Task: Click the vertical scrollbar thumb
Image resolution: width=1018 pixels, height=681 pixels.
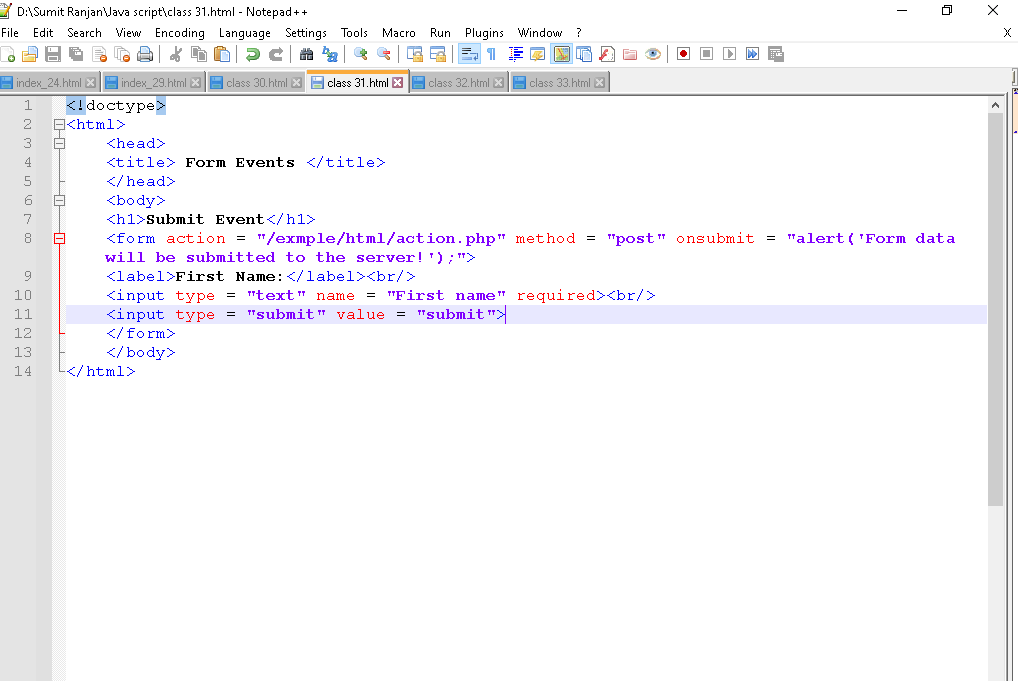Action: point(995,308)
